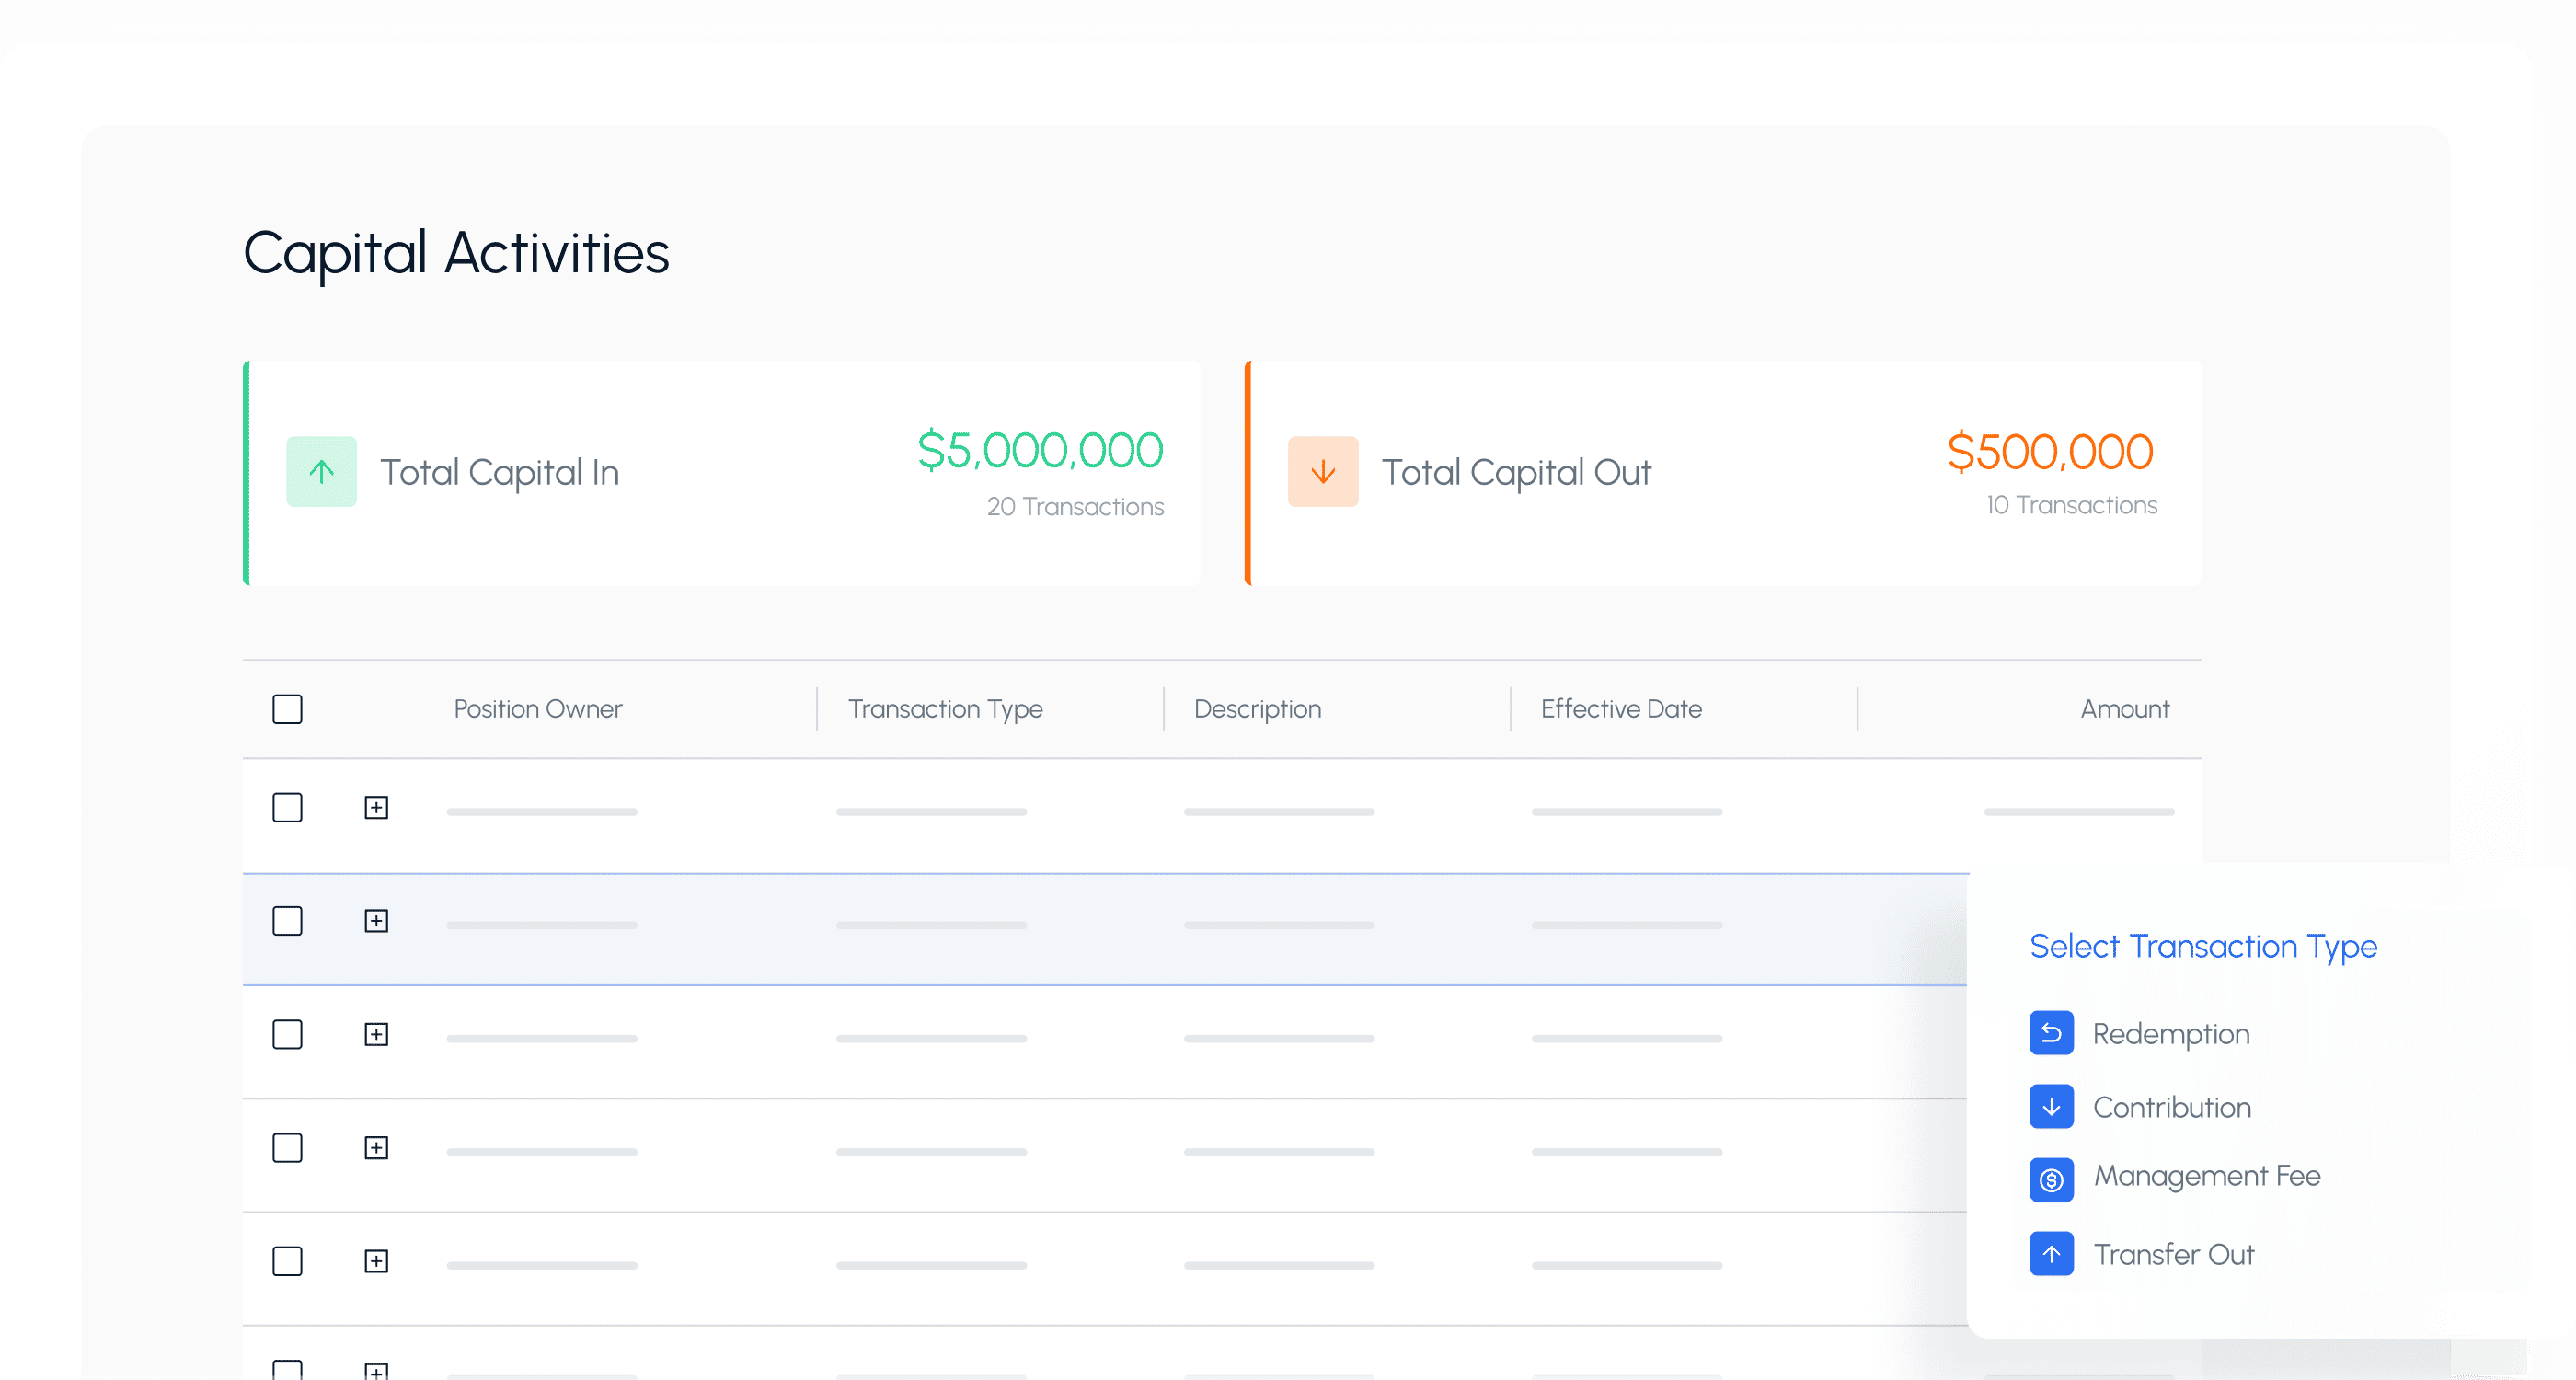Image resolution: width=2576 pixels, height=1380 pixels.
Task: Expand the third table row
Action: pos(376,1034)
